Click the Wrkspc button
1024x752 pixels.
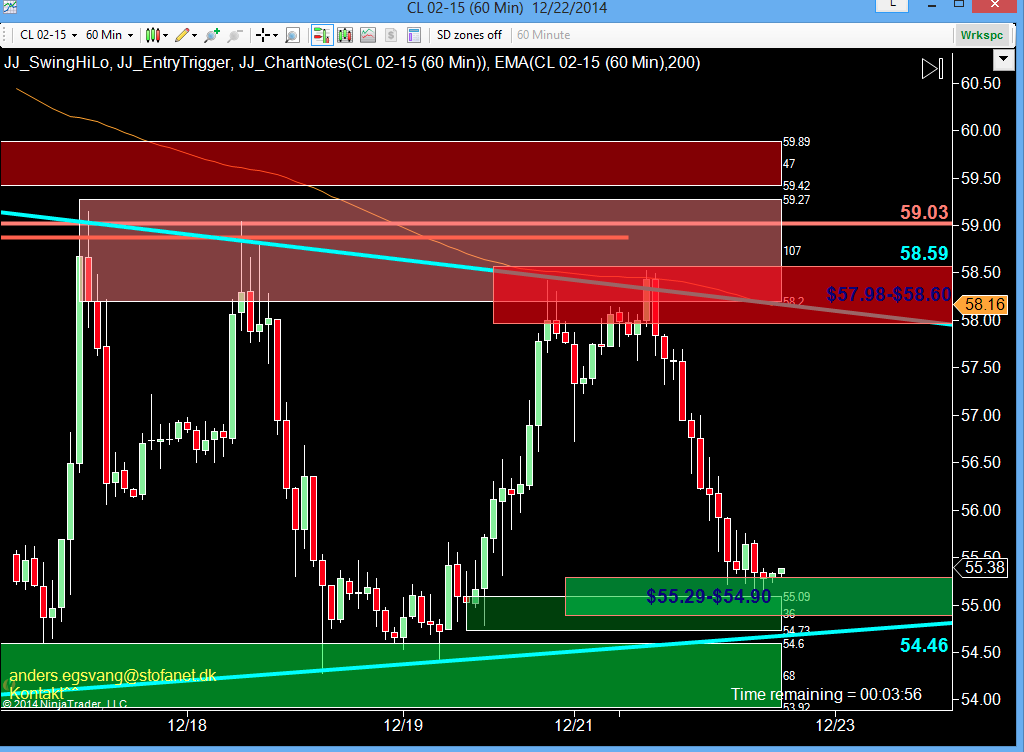(982, 35)
